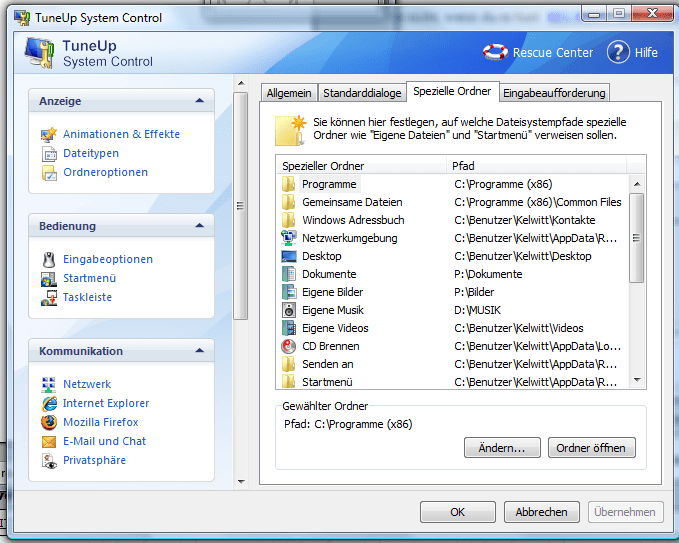Select path P:\Bilder
This screenshot has height=543, width=679.
[474, 292]
